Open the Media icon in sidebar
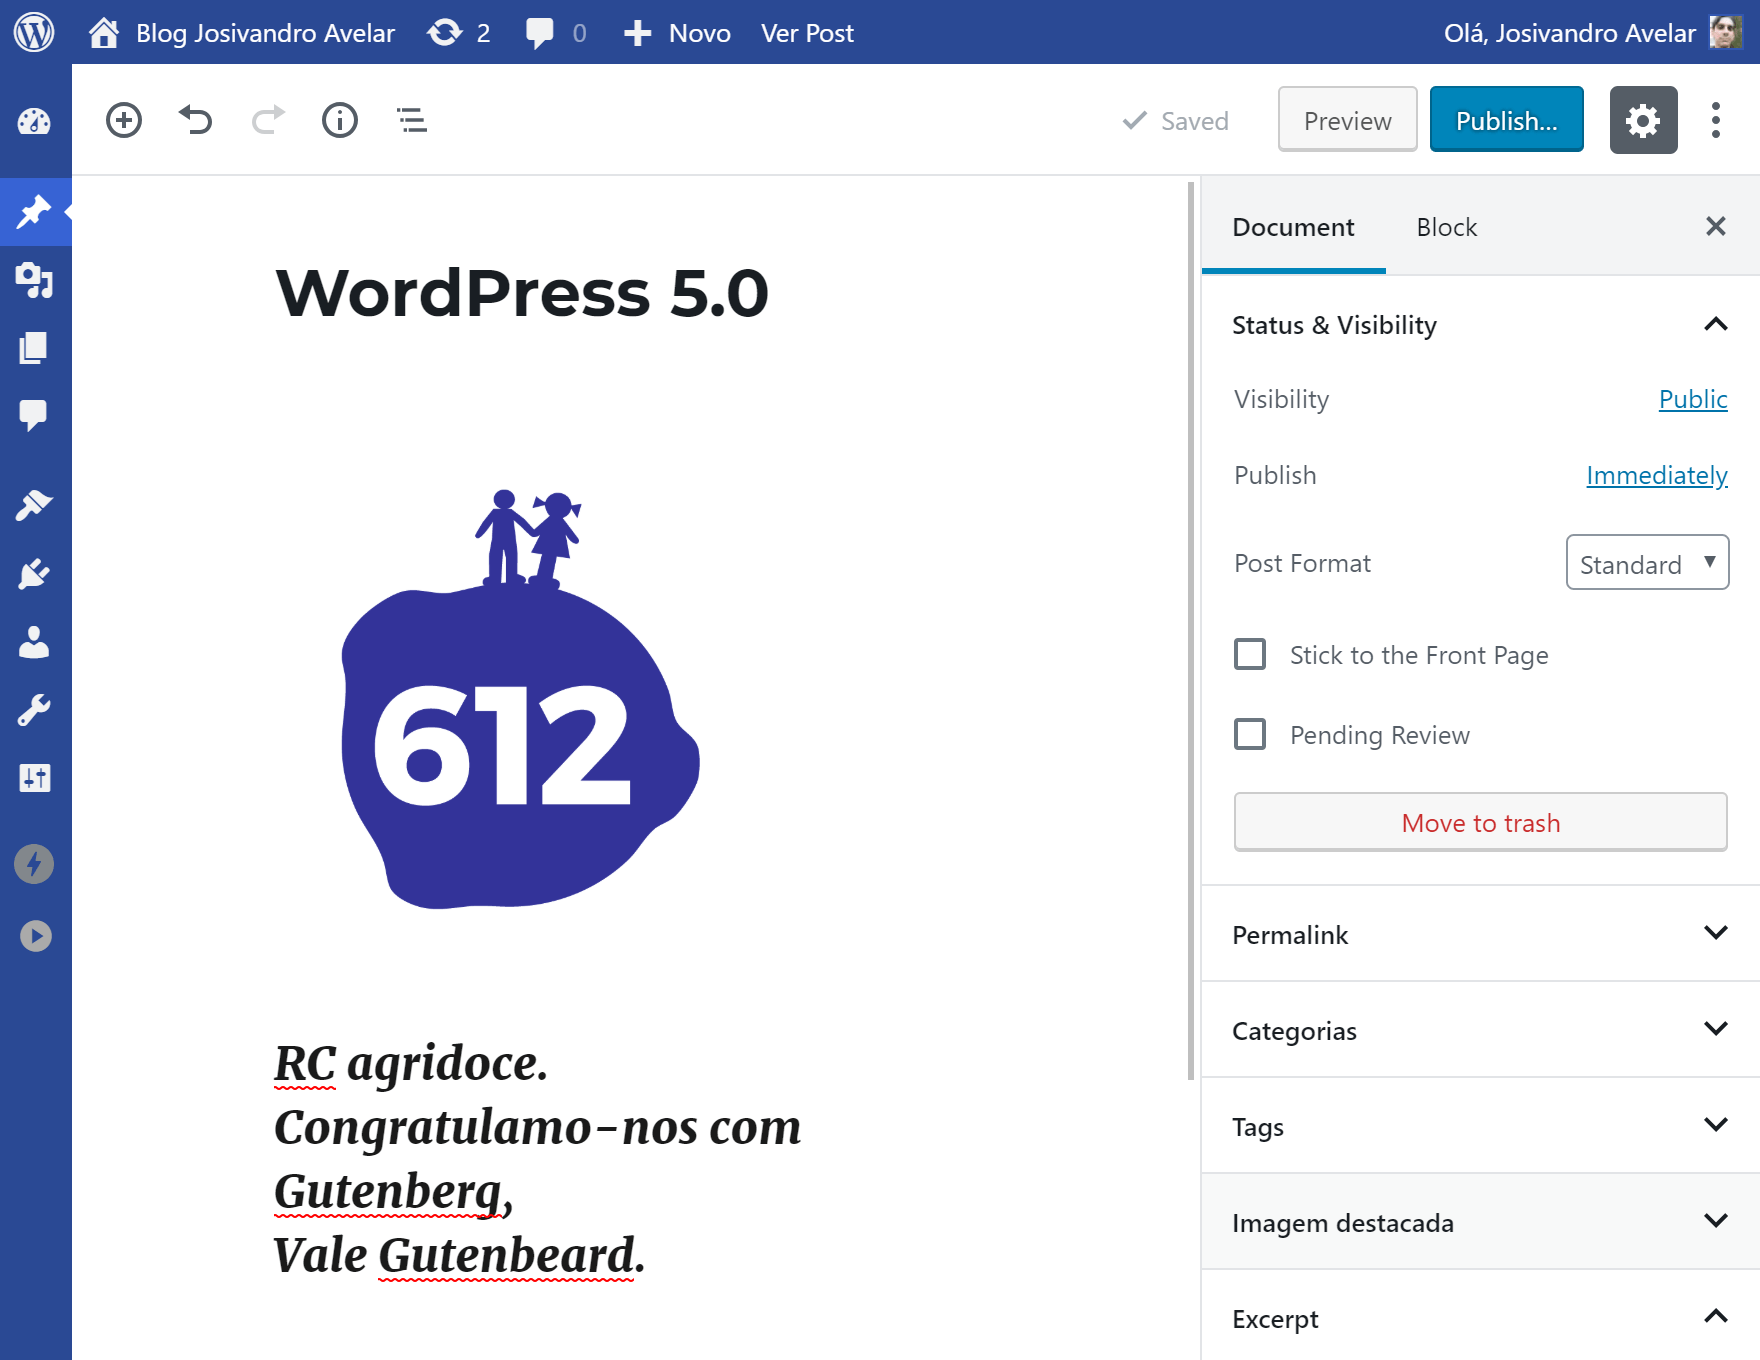Image resolution: width=1760 pixels, height=1360 pixels. point(34,280)
